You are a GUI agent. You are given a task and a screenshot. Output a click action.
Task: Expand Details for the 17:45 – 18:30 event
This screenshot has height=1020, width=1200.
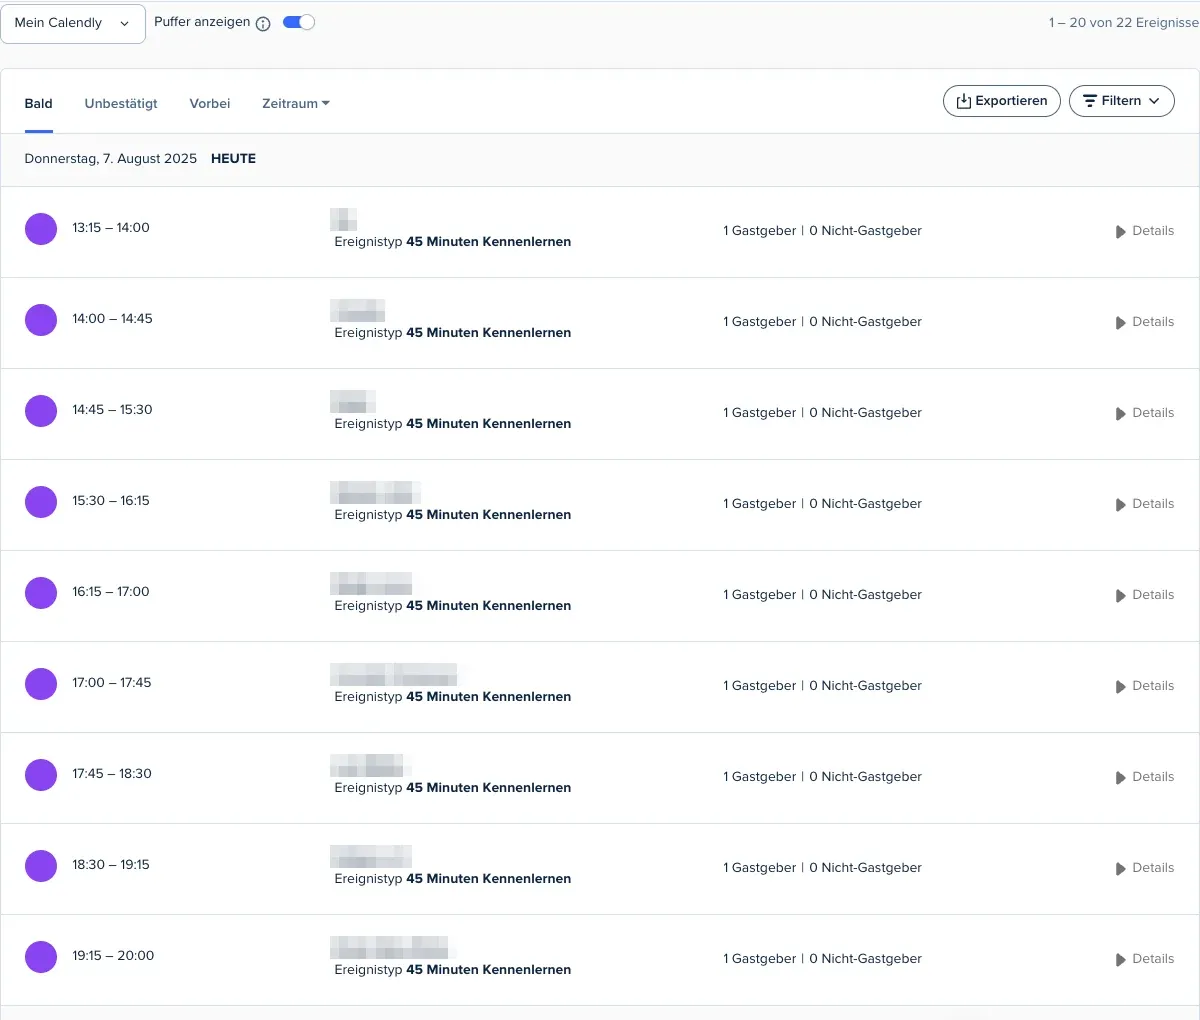[1145, 777]
